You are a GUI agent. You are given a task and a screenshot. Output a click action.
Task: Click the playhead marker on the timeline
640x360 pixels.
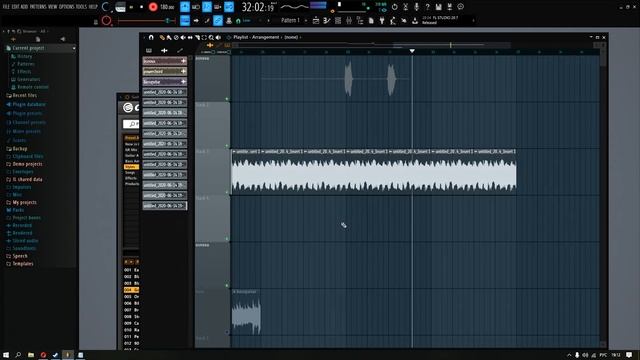coord(412,51)
